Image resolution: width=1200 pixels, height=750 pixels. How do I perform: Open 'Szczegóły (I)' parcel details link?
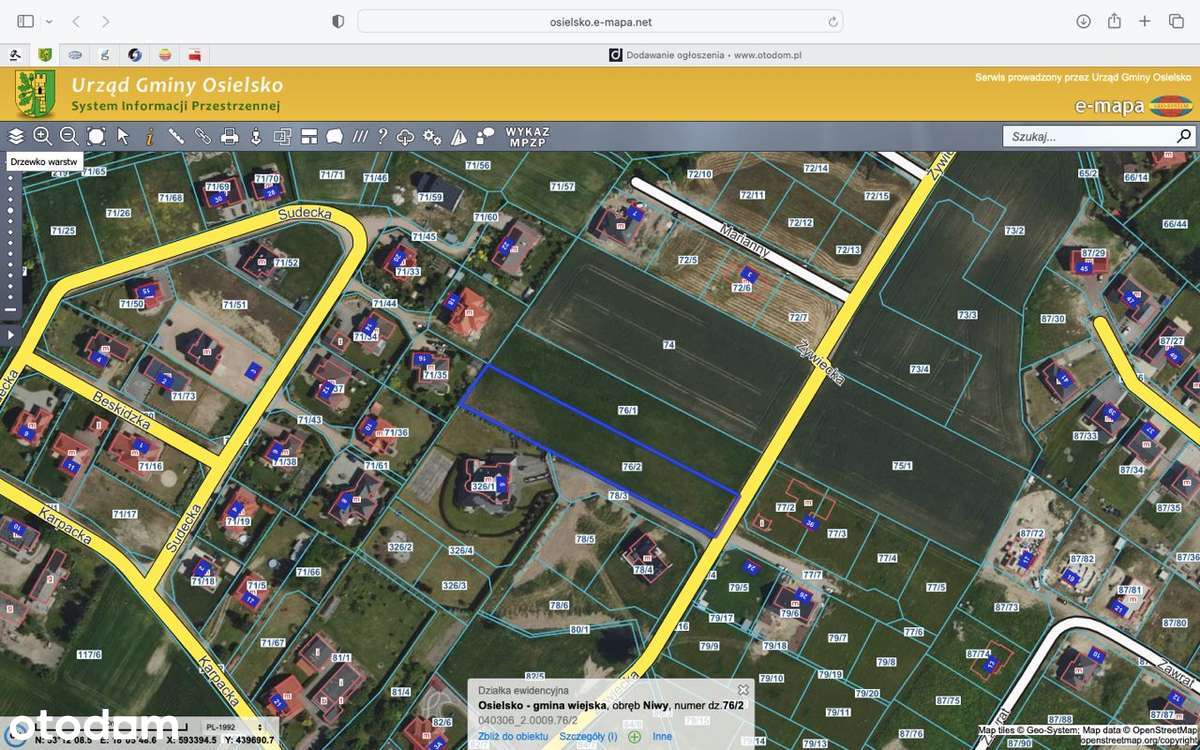click(588, 736)
